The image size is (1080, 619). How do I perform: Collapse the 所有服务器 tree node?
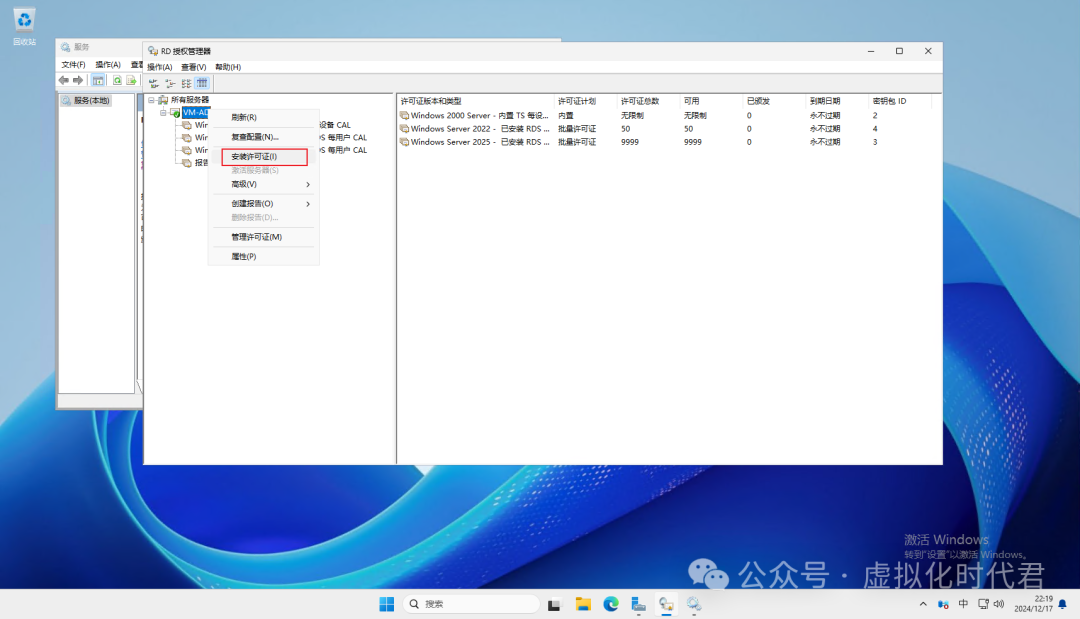coord(152,100)
